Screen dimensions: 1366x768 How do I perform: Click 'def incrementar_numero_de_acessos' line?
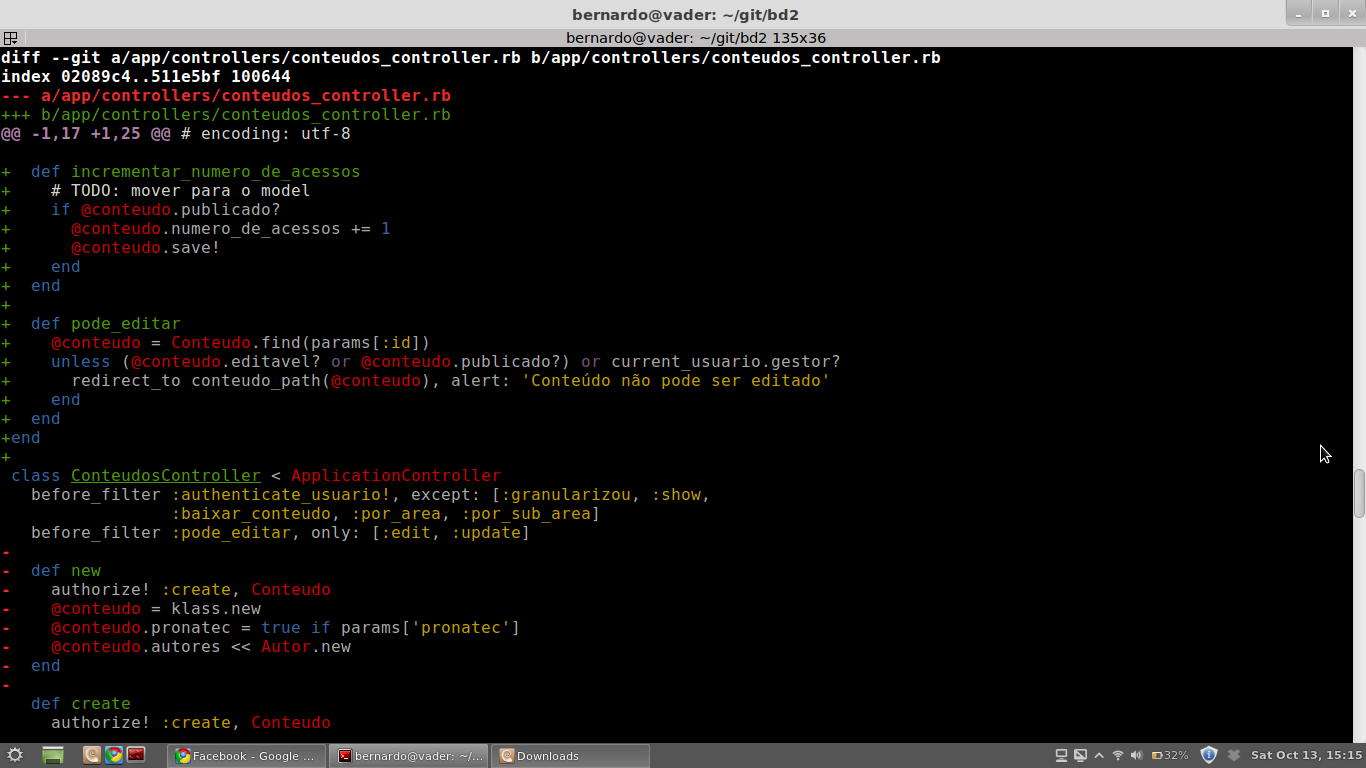point(196,172)
